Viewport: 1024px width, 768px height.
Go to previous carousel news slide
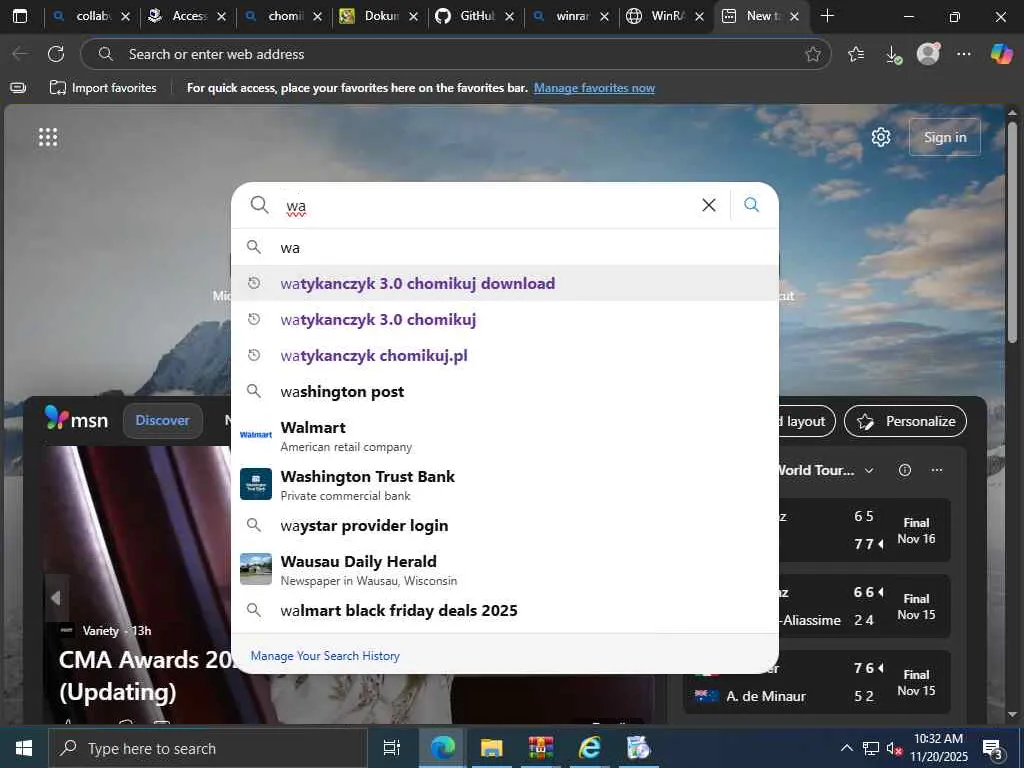[56, 598]
